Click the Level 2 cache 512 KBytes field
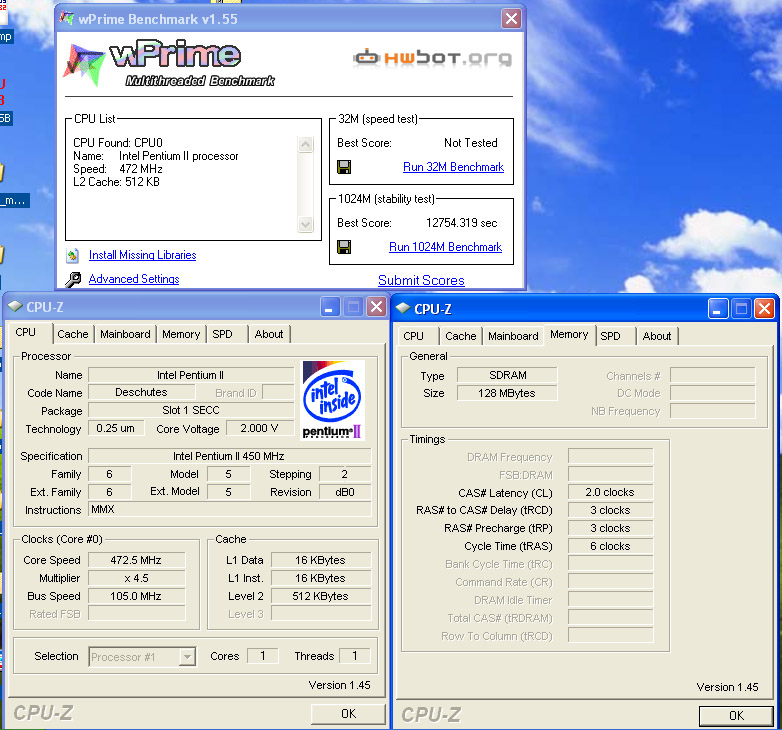 [321, 596]
